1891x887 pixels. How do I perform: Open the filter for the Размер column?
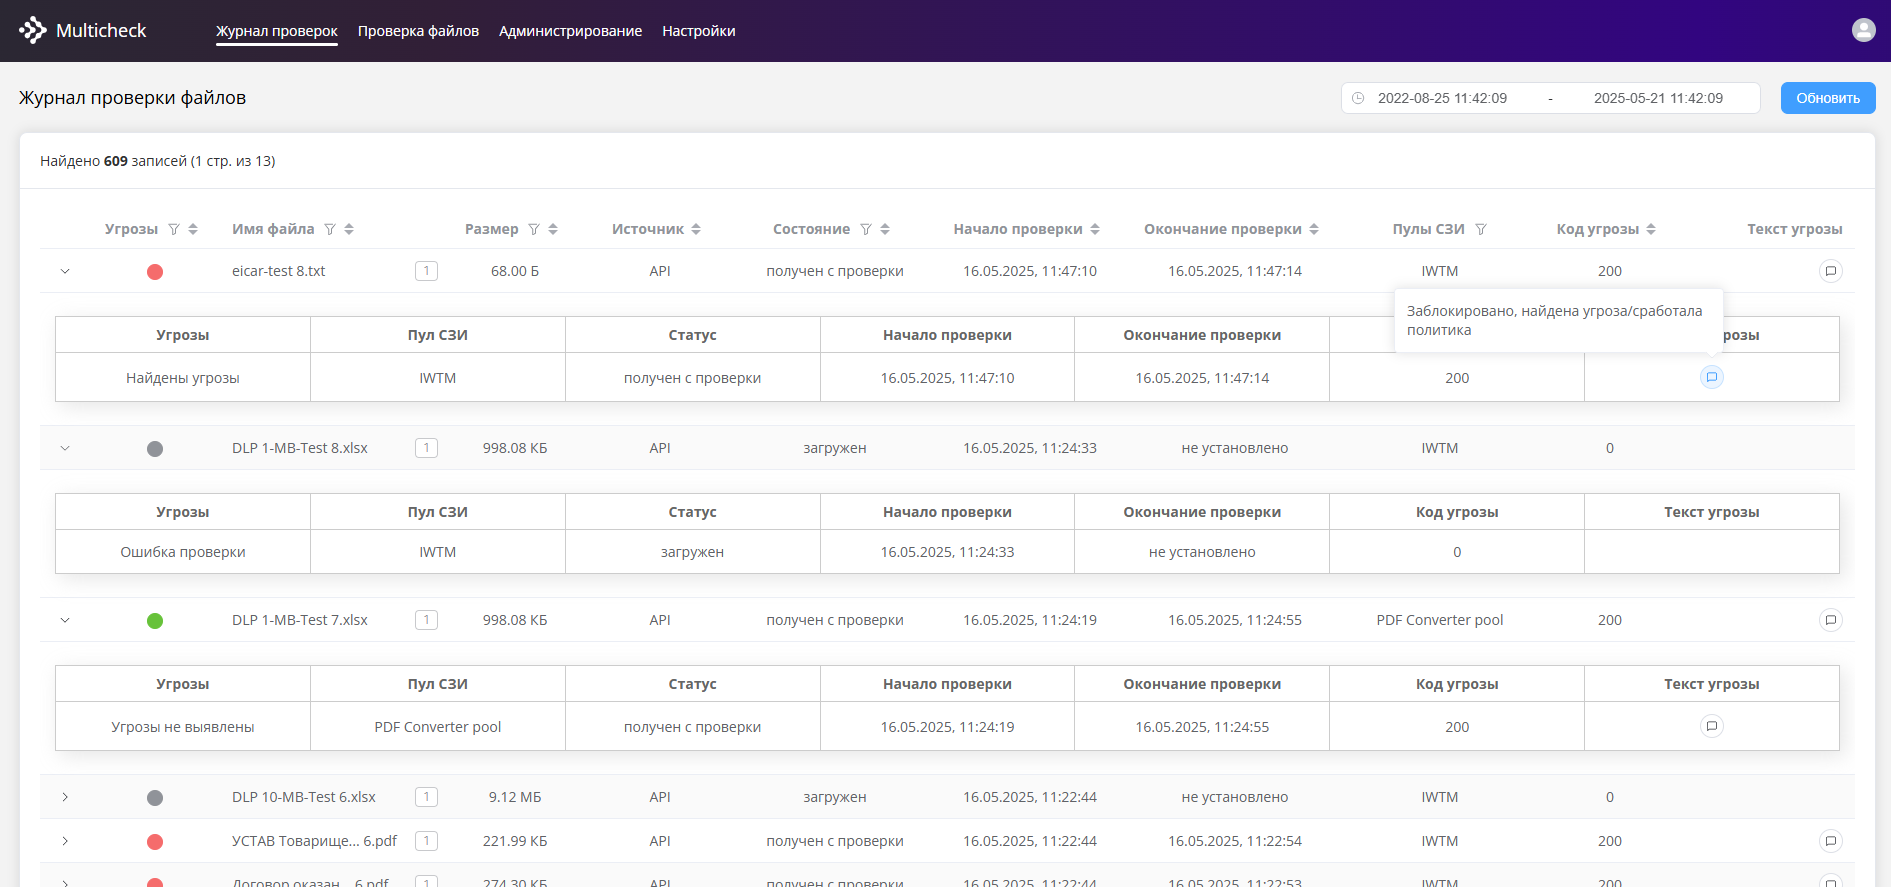534,229
